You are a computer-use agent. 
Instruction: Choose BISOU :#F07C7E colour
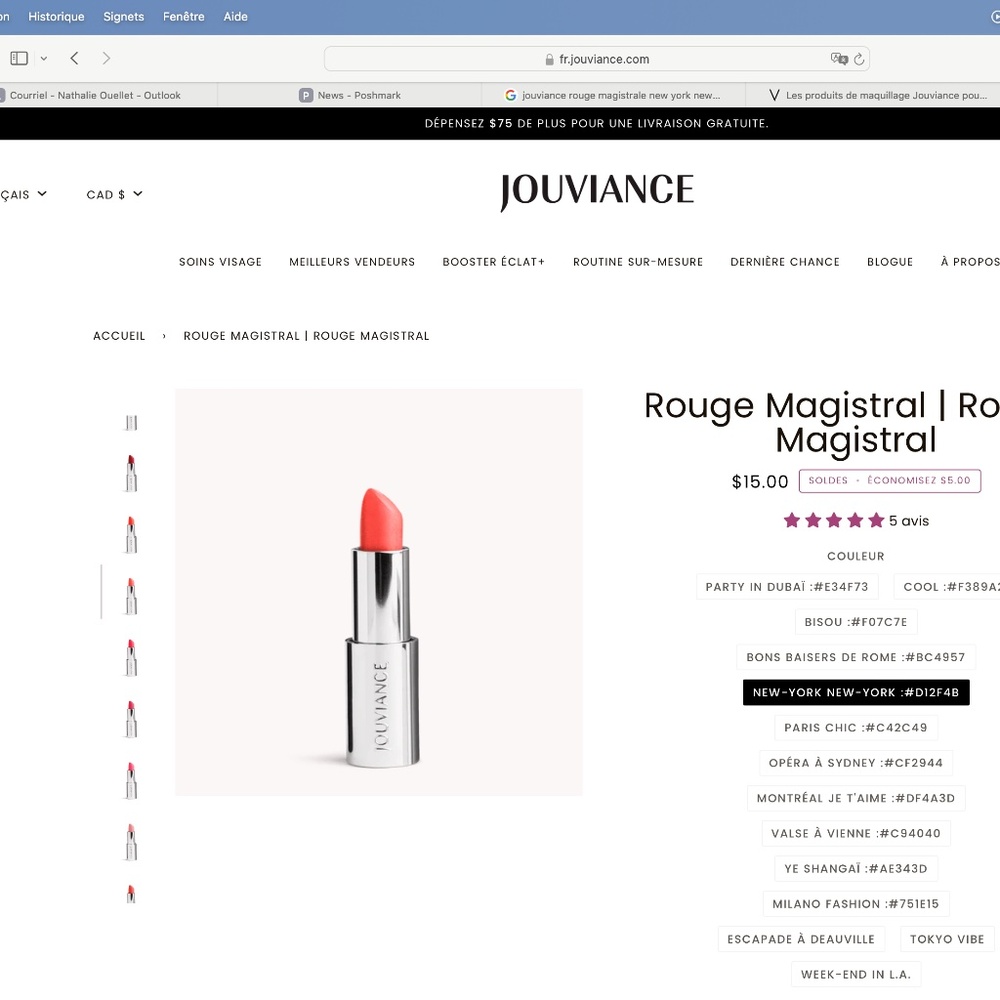(x=856, y=622)
